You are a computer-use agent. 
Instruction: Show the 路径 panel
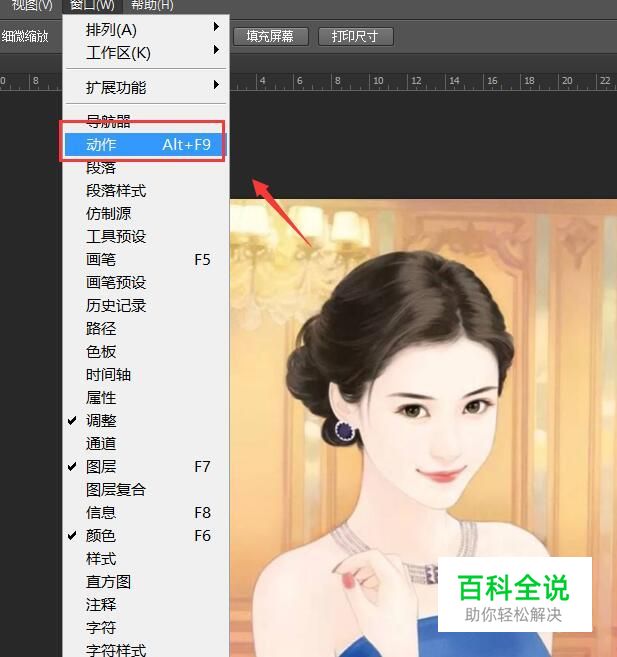[x=146, y=328]
